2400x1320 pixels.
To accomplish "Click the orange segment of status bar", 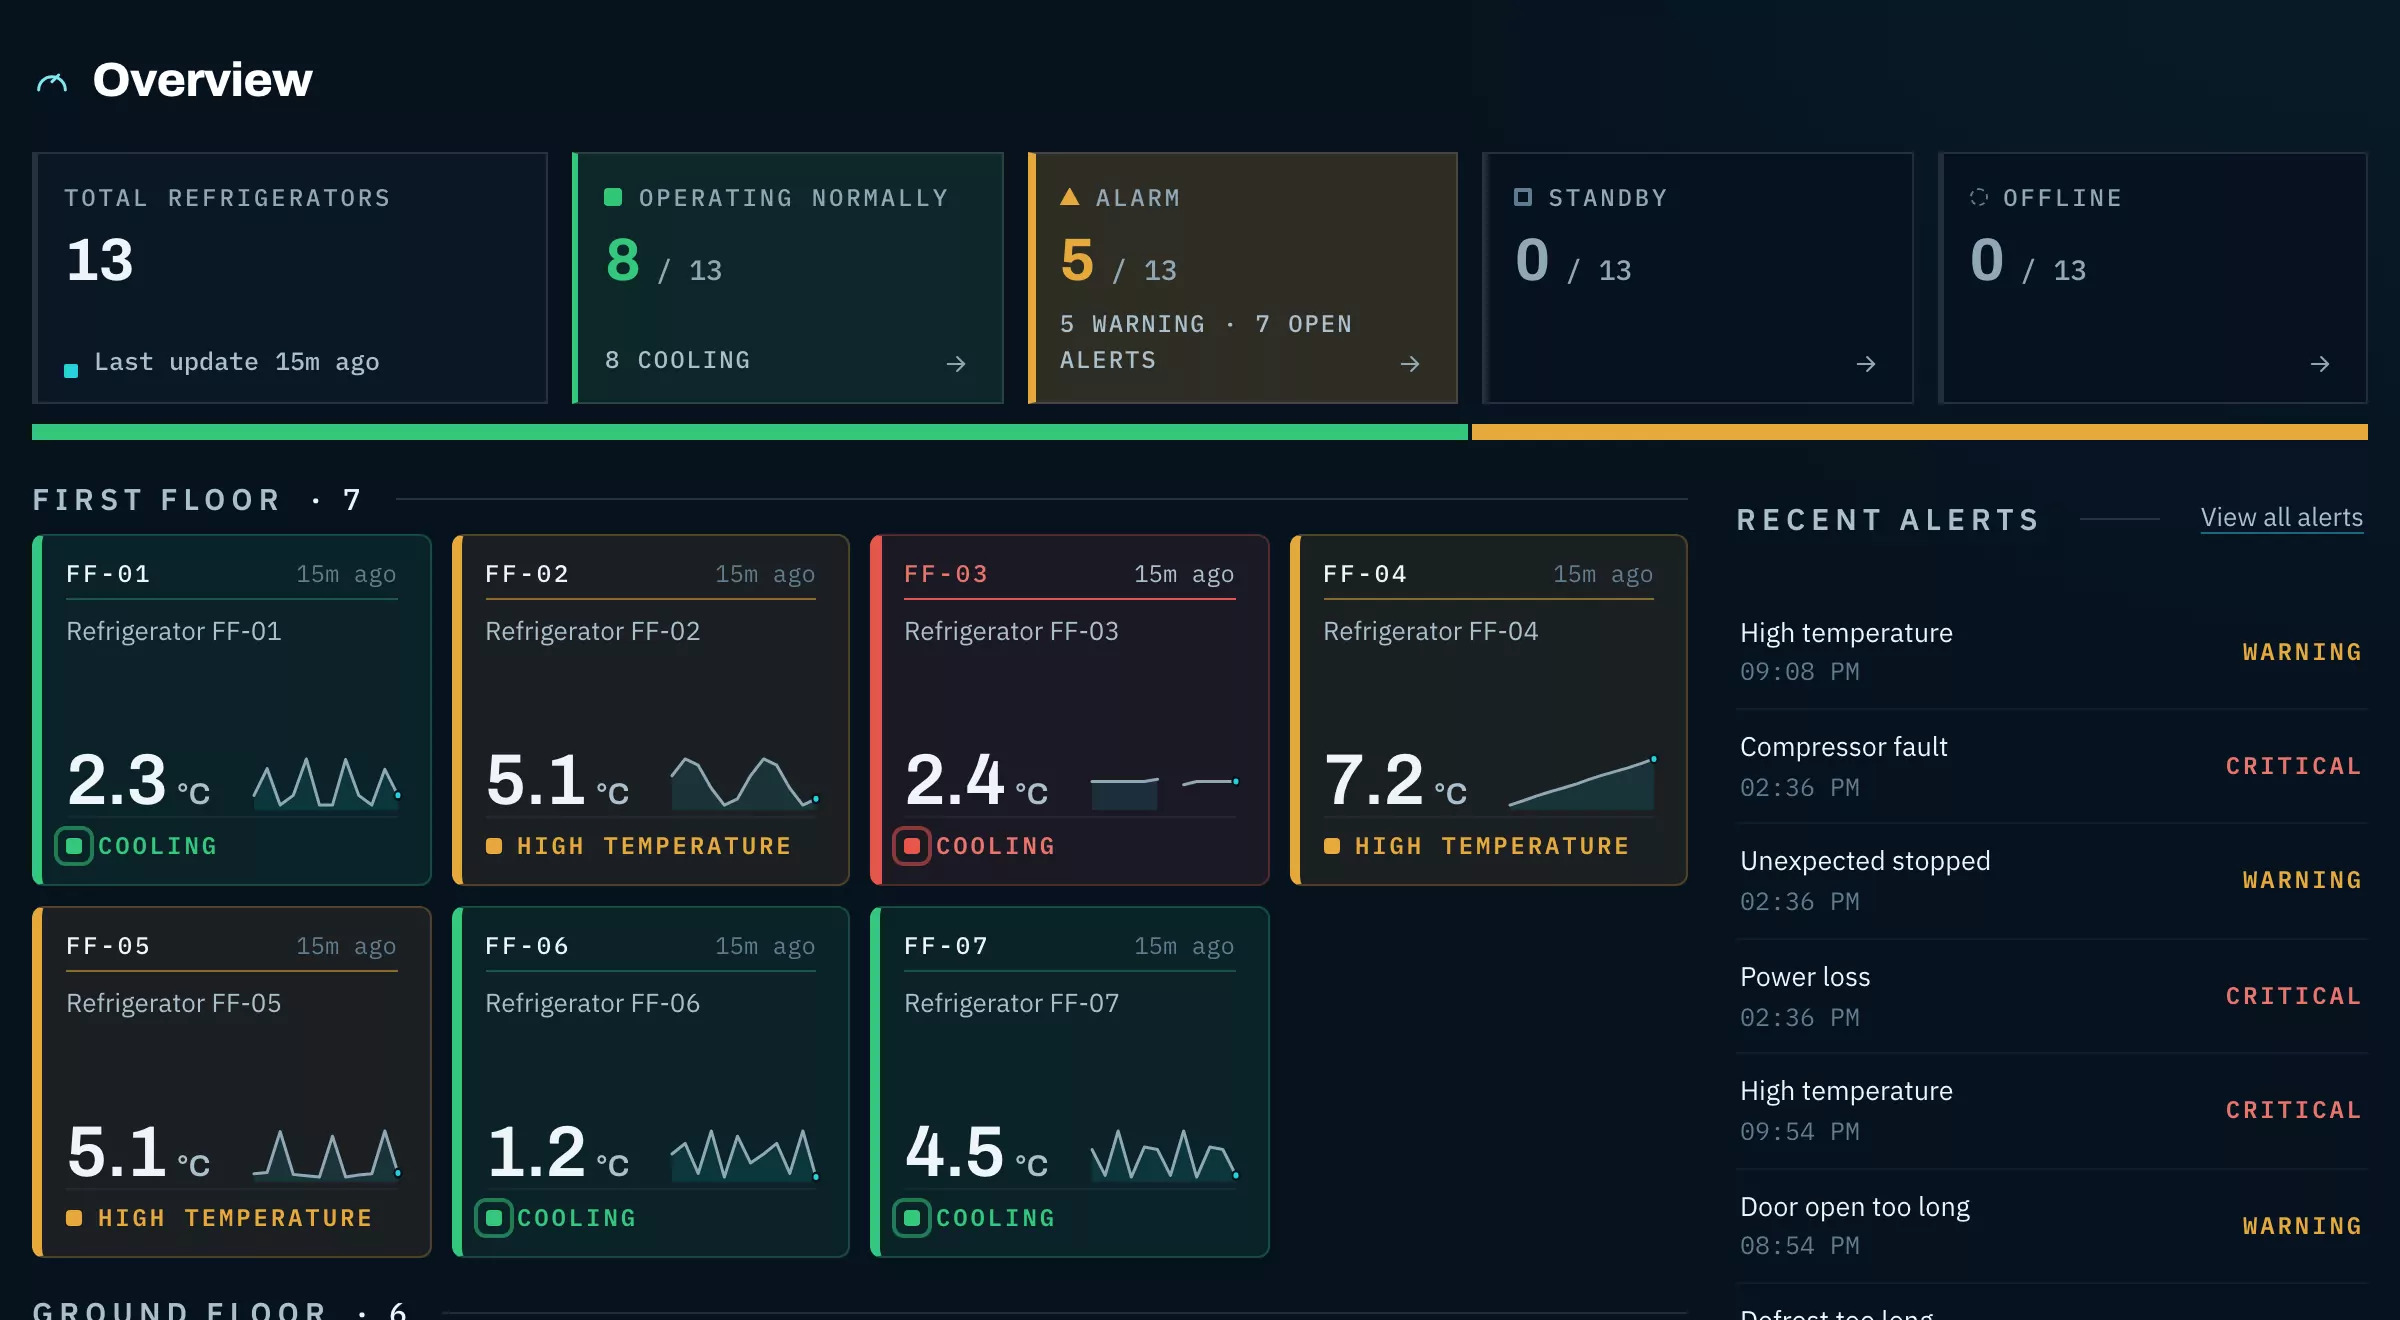I will pyautogui.click(x=1920, y=432).
